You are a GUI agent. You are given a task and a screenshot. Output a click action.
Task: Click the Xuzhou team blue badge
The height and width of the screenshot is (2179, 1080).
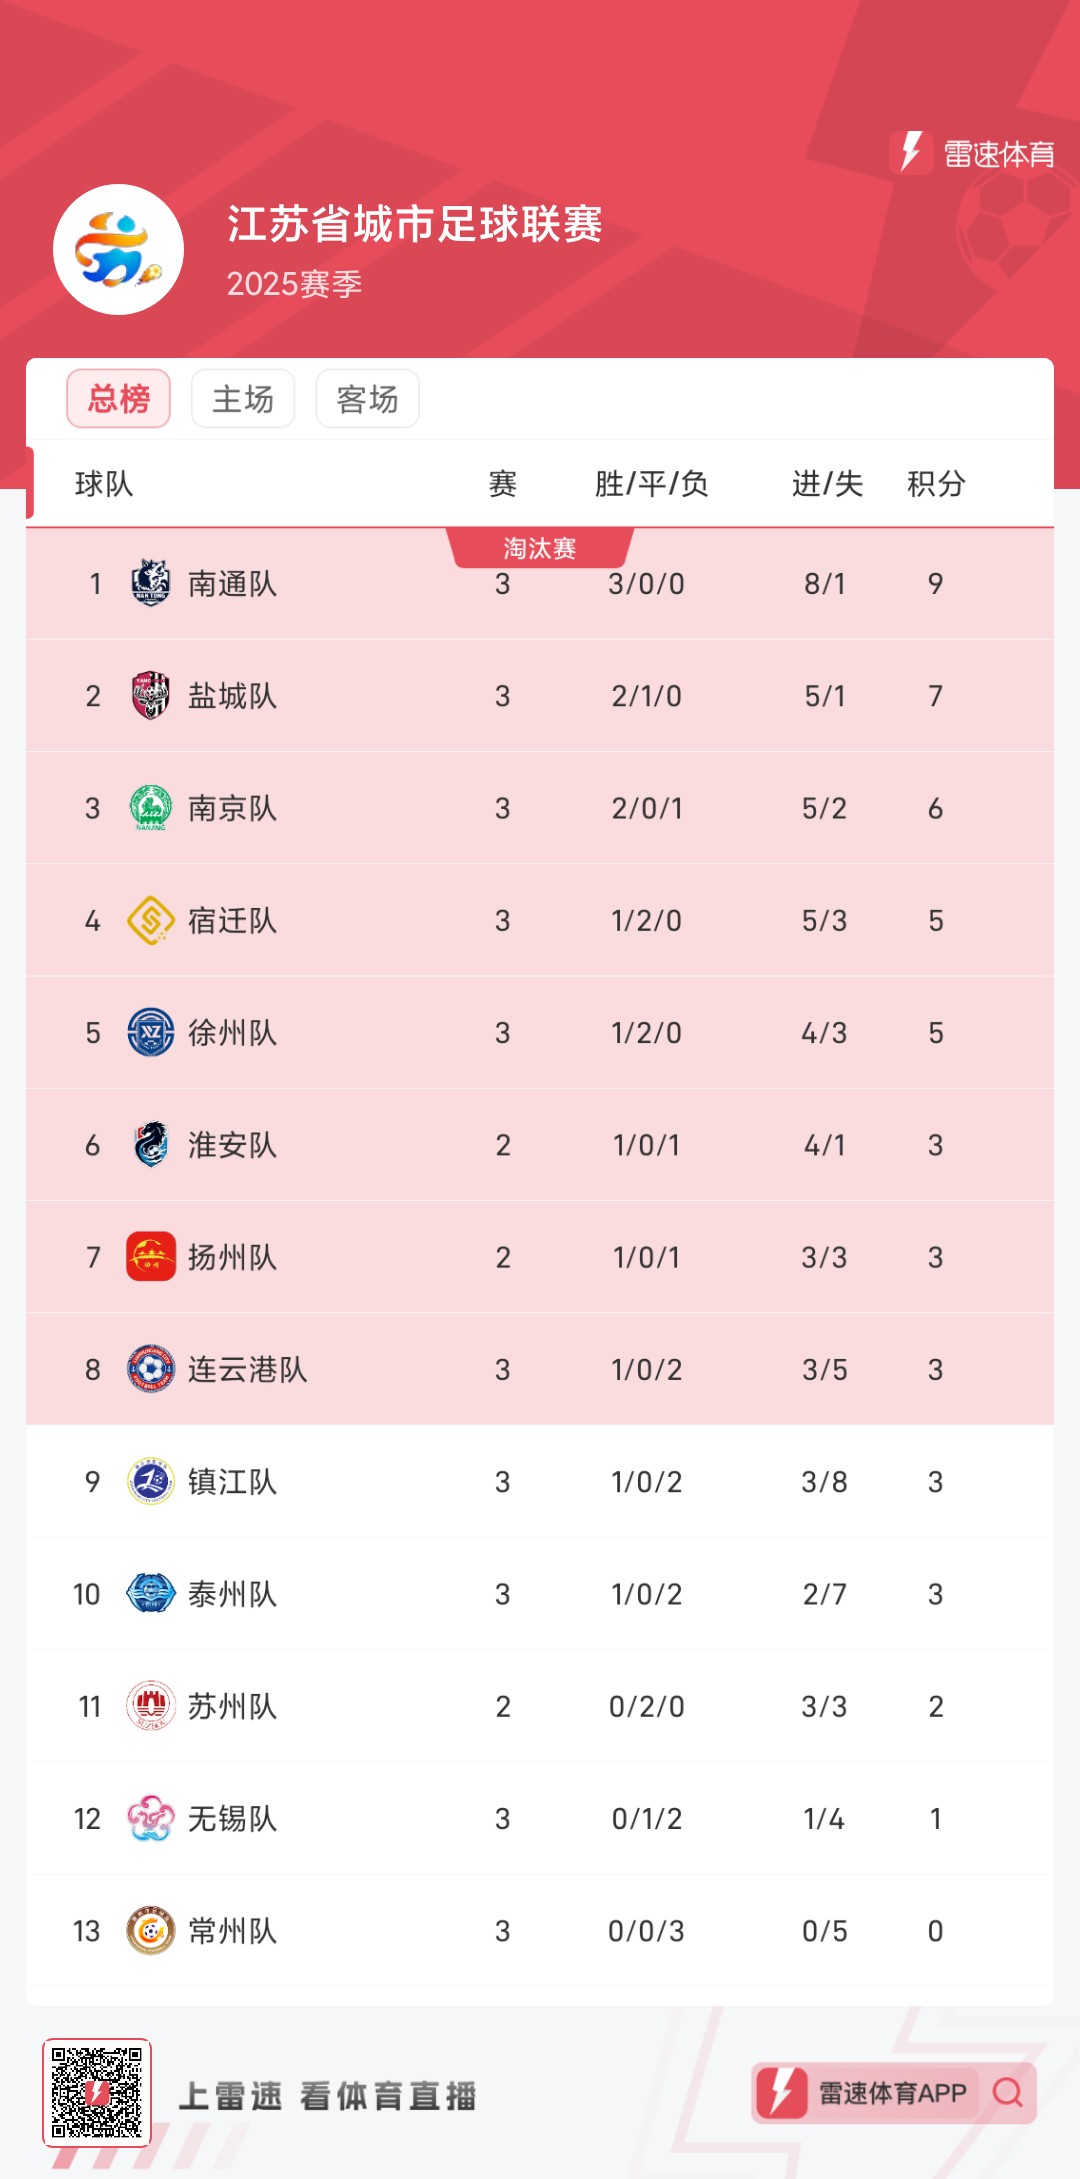point(151,1032)
